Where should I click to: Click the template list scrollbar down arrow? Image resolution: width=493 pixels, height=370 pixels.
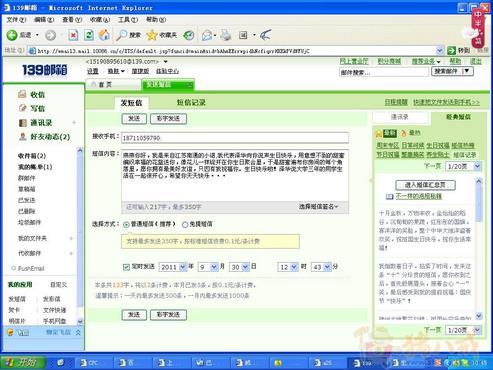[x=479, y=315]
